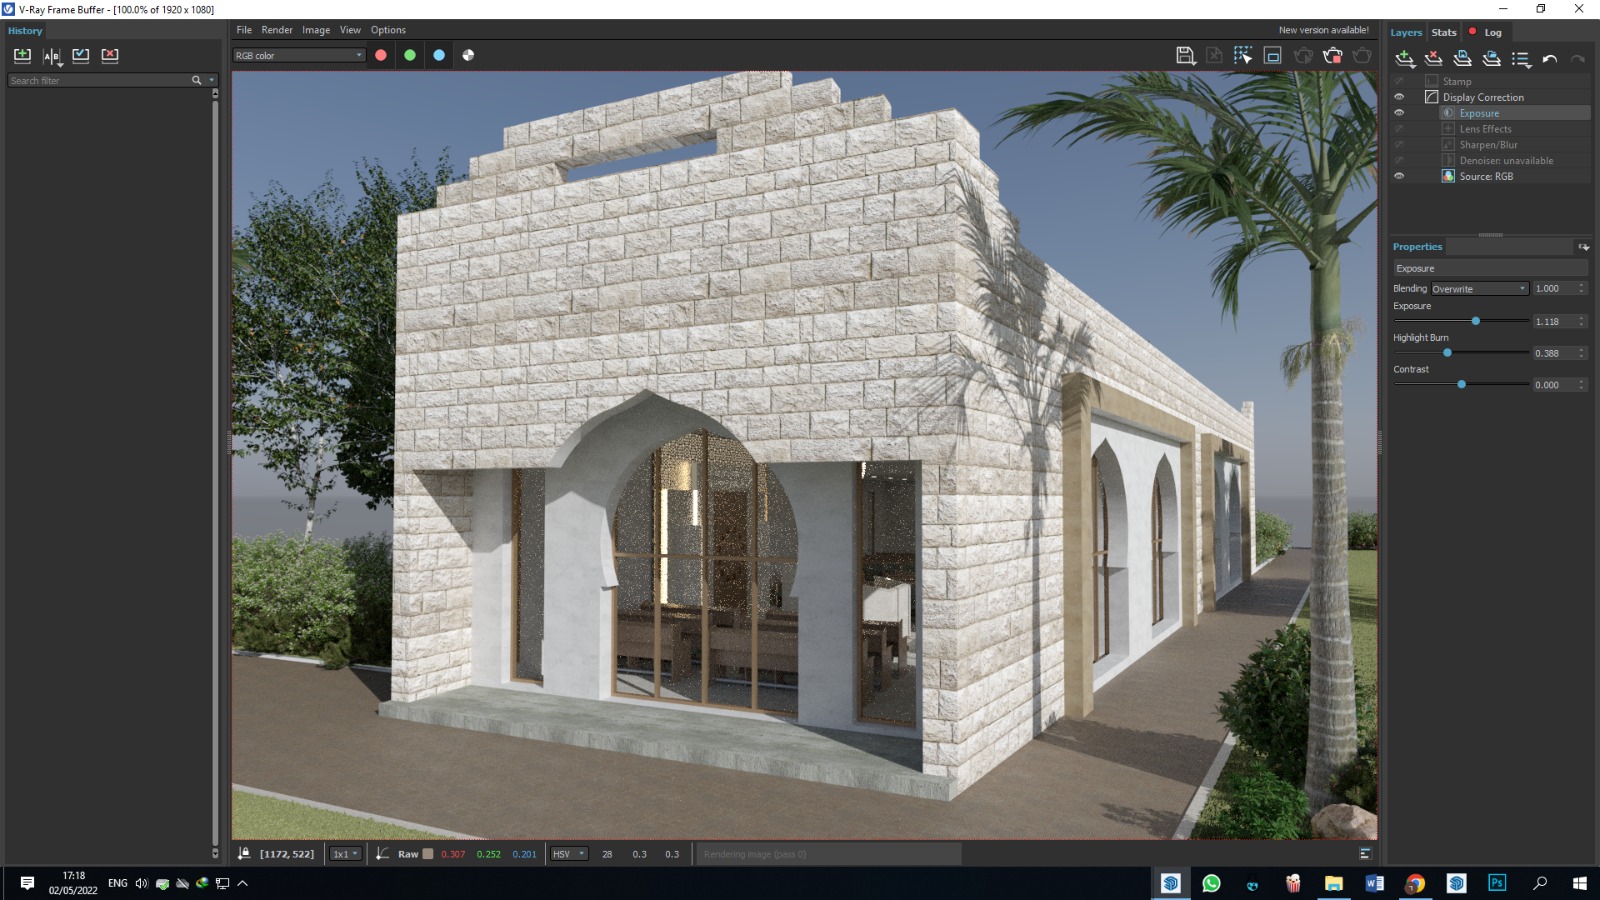Open the Blending Overwrite dropdown
The width and height of the screenshot is (1600, 900).
pyautogui.click(x=1479, y=289)
